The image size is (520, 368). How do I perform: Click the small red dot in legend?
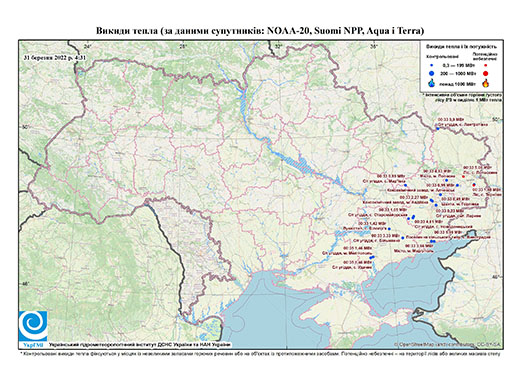[x=485, y=65]
